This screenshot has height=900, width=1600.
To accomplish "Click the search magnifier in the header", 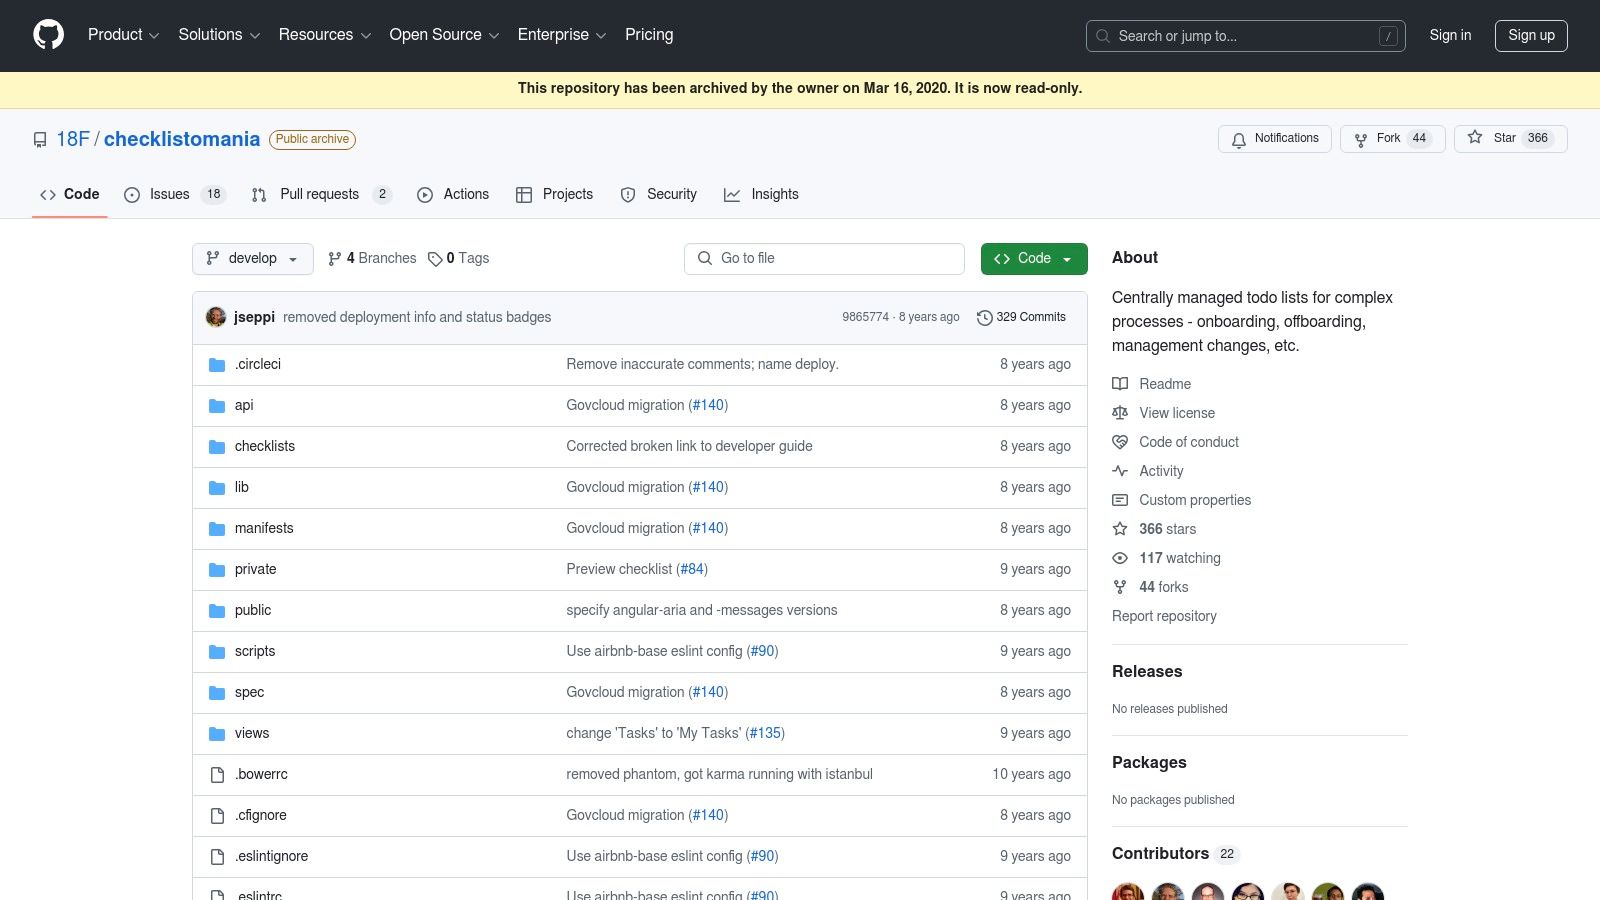I will coord(1103,36).
